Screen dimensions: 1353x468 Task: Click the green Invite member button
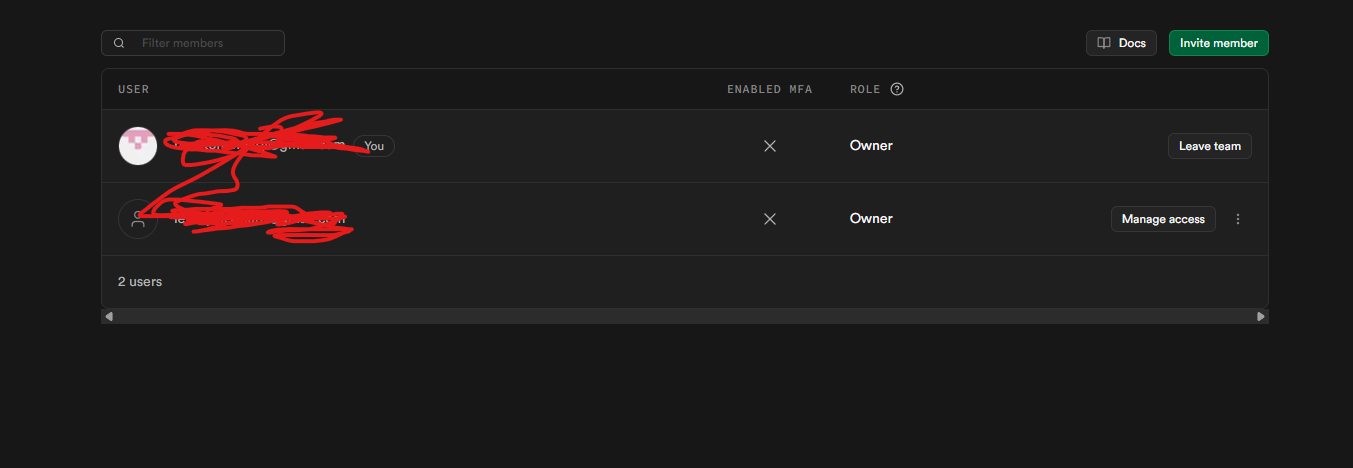pyautogui.click(x=1218, y=43)
